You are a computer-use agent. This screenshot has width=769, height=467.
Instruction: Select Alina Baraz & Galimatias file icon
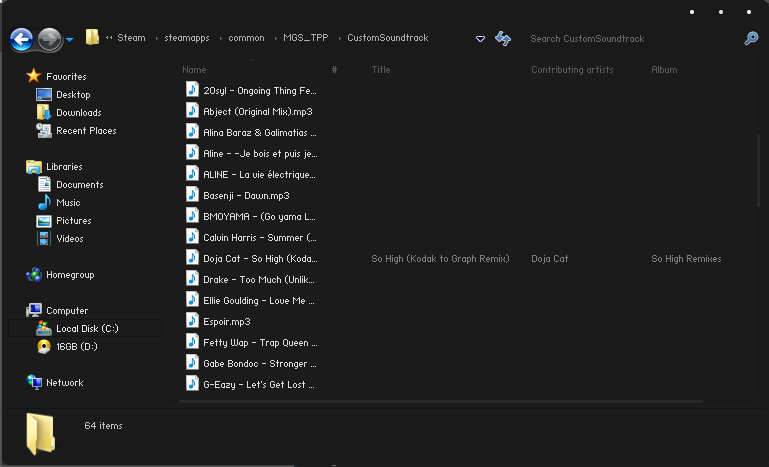192,132
